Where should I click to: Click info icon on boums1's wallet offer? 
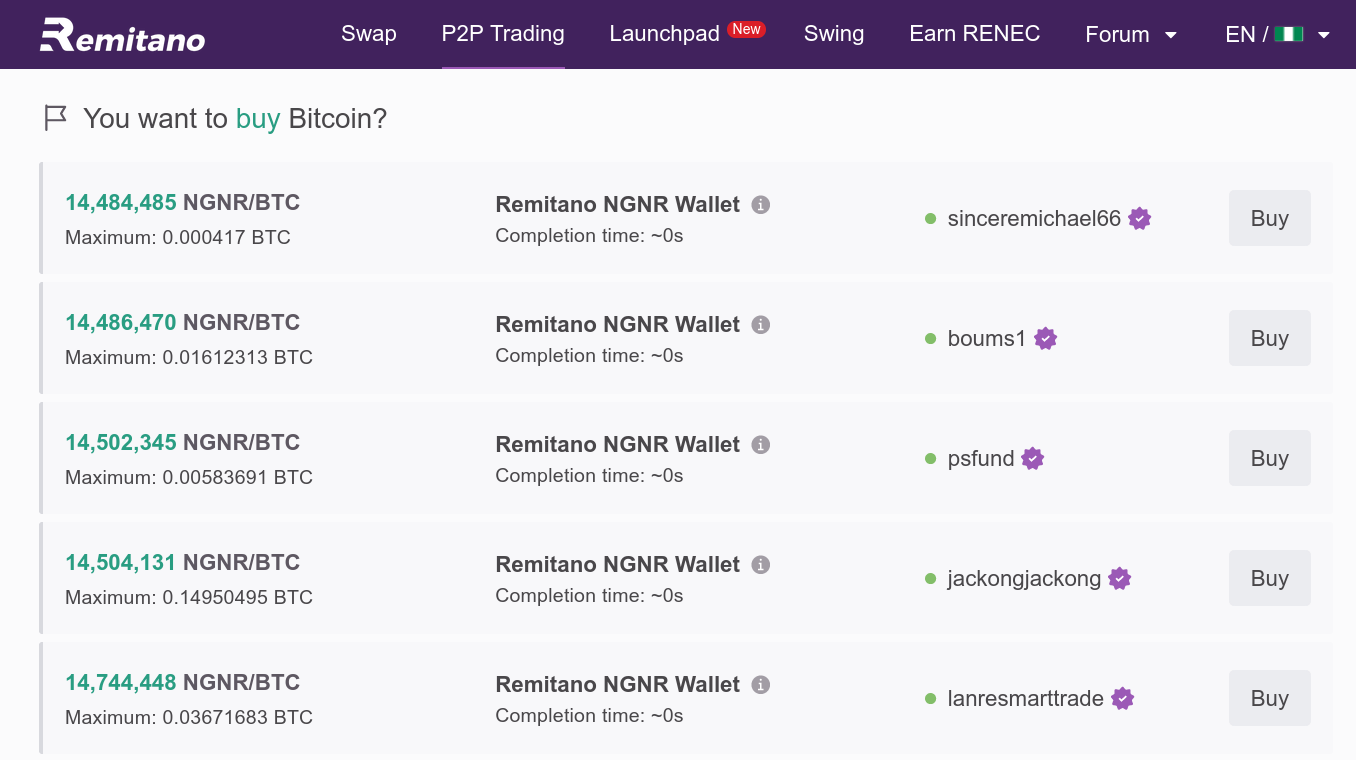[761, 325]
